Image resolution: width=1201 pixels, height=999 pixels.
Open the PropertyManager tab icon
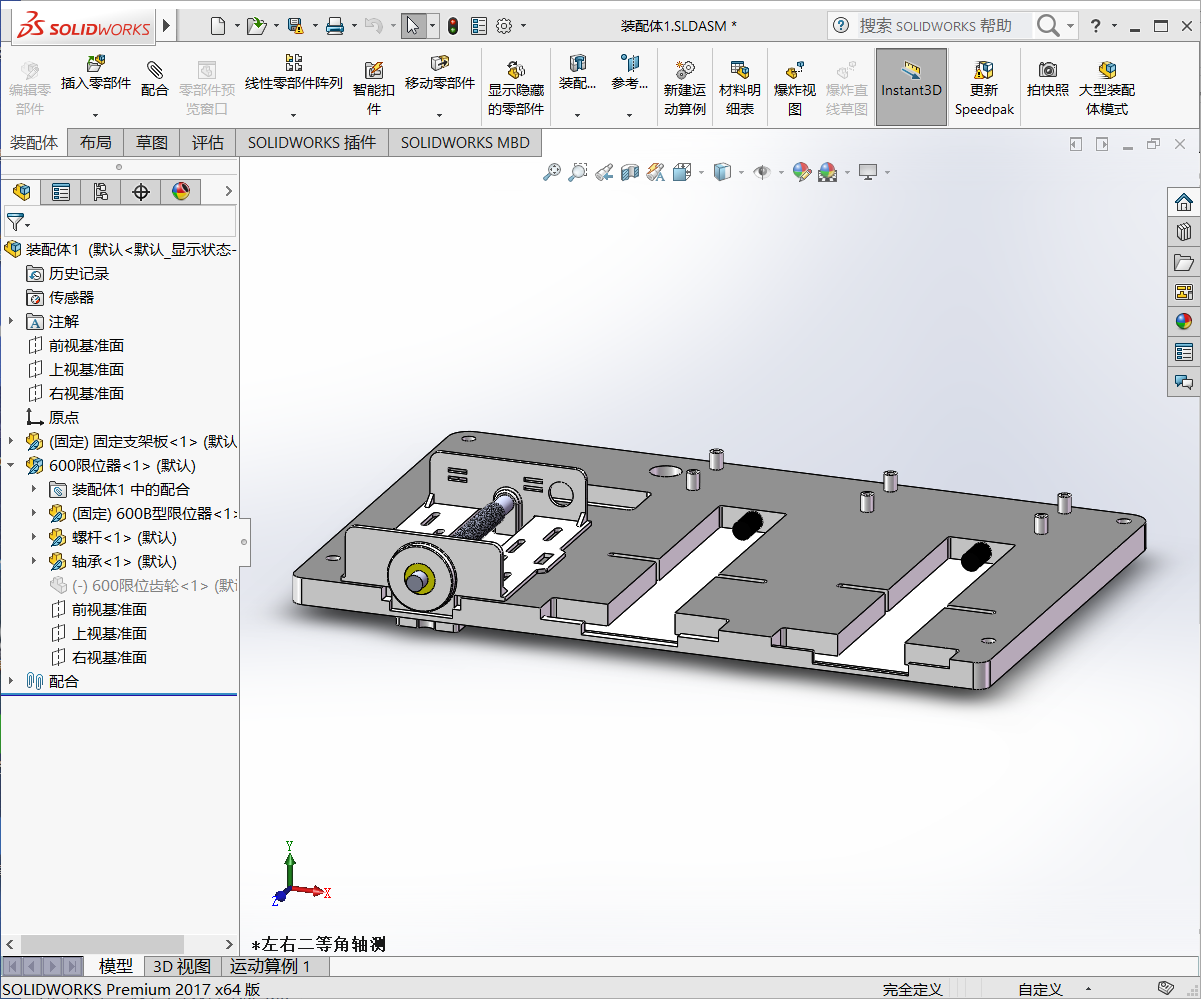point(61,191)
